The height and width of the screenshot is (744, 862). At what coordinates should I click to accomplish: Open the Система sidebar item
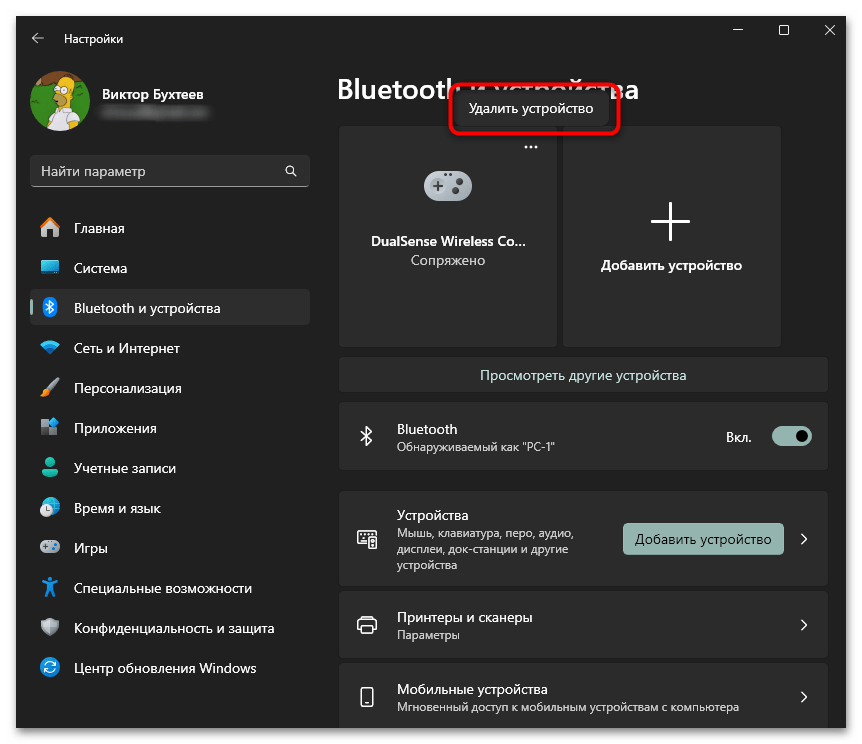click(x=170, y=268)
